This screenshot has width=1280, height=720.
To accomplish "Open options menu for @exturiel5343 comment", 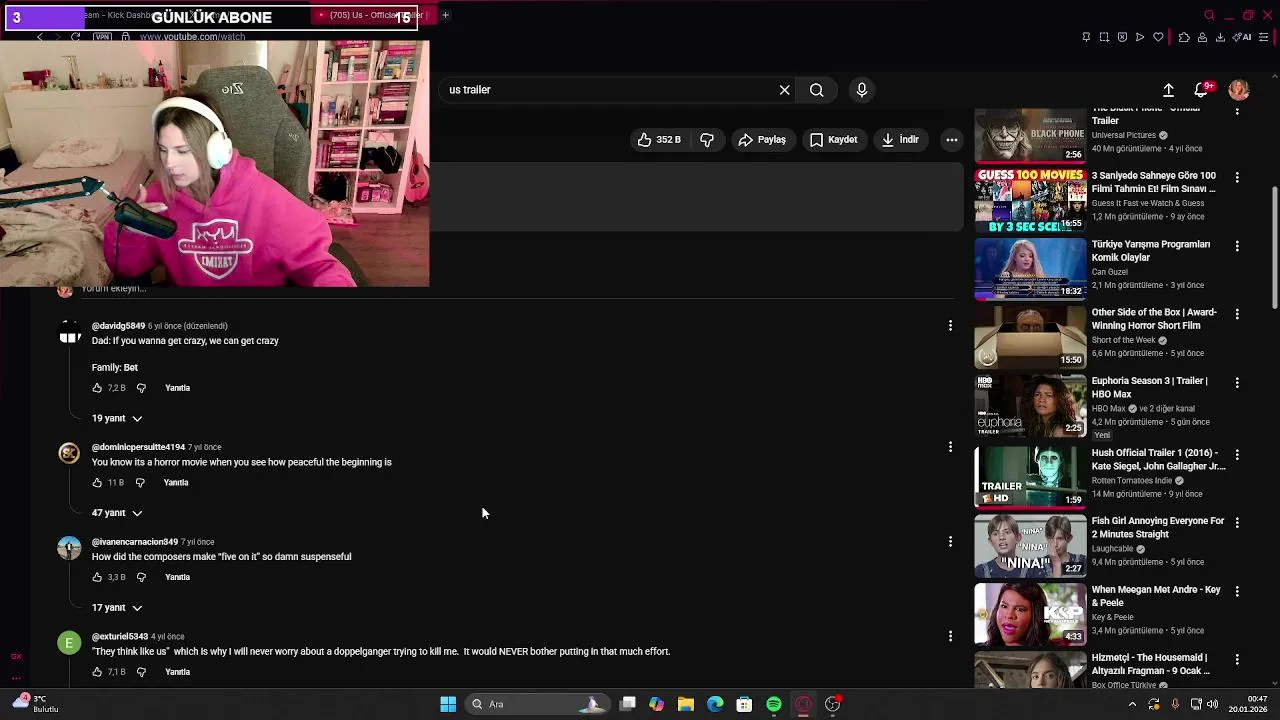I will [x=950, y=636].
